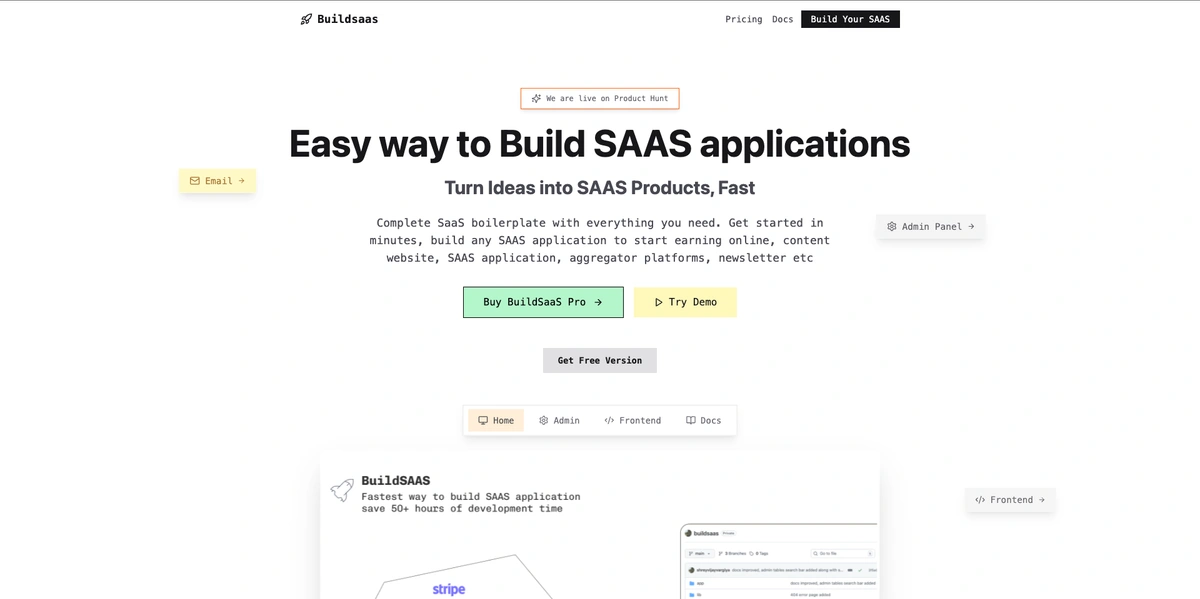Click the Product Hunt icon in the banner
The image size is (1200, 599).
pos(537,98)
